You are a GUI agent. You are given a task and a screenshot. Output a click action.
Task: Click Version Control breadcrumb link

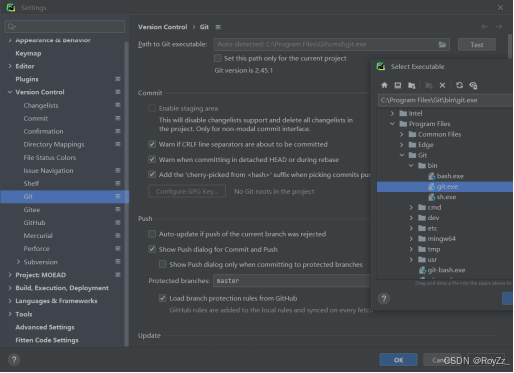[162, 27]
